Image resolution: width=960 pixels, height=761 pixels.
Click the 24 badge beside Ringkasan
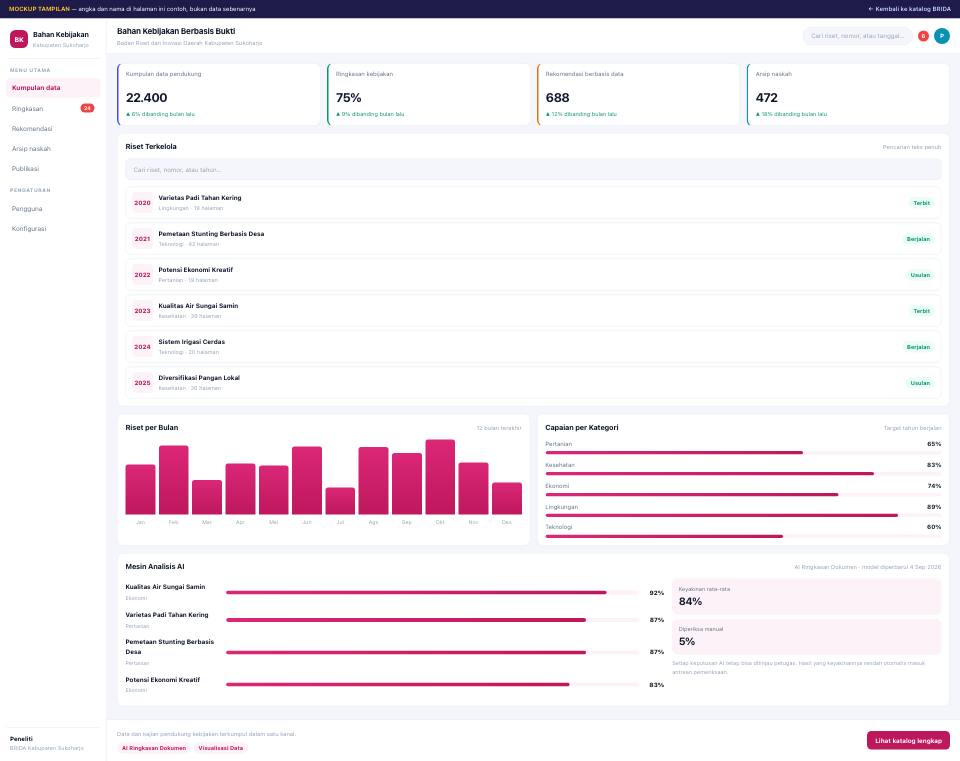(88, 108)
